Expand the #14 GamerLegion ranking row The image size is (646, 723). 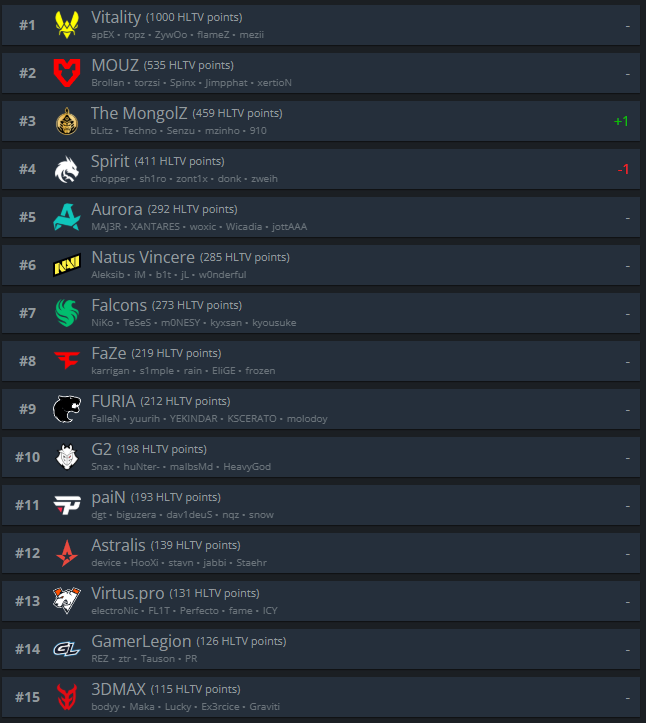coord(321,649)
